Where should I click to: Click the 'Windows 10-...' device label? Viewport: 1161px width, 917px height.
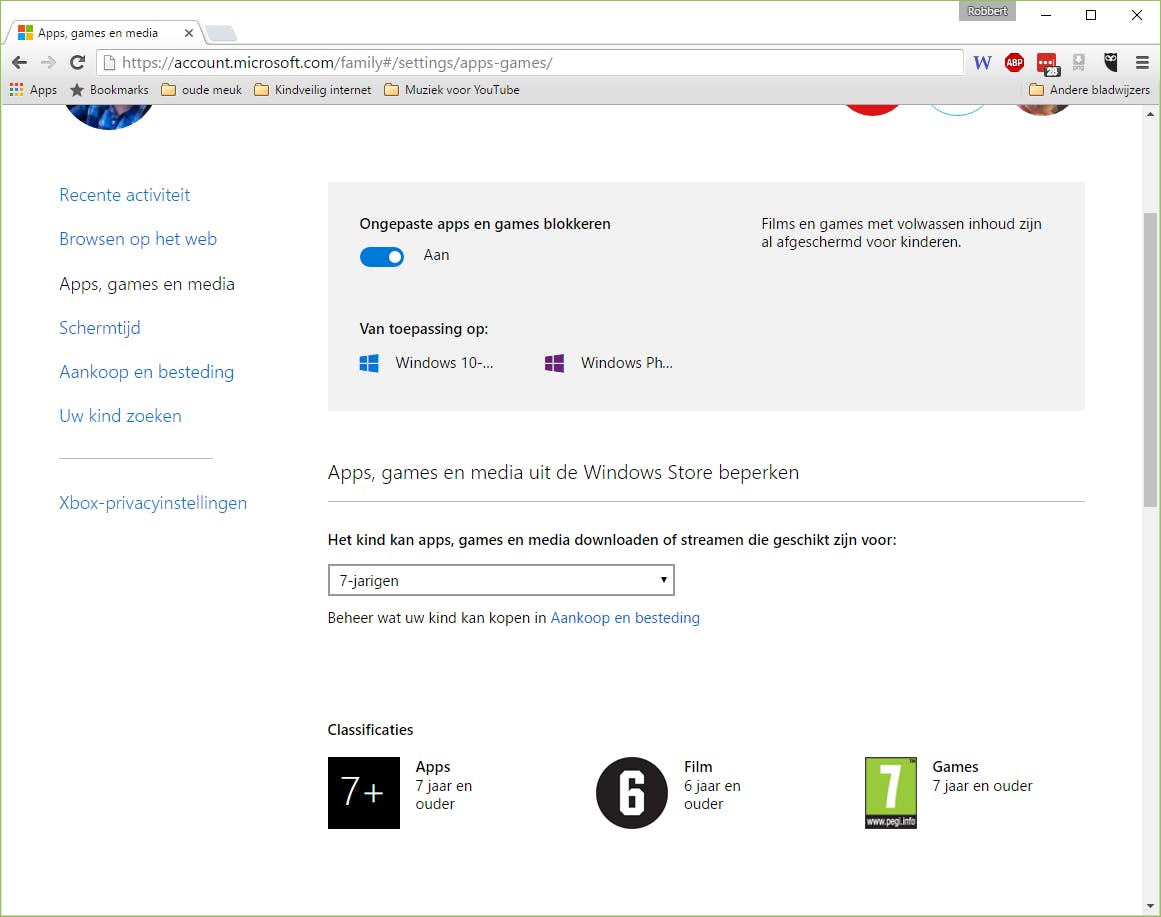[x=444, y=363]
